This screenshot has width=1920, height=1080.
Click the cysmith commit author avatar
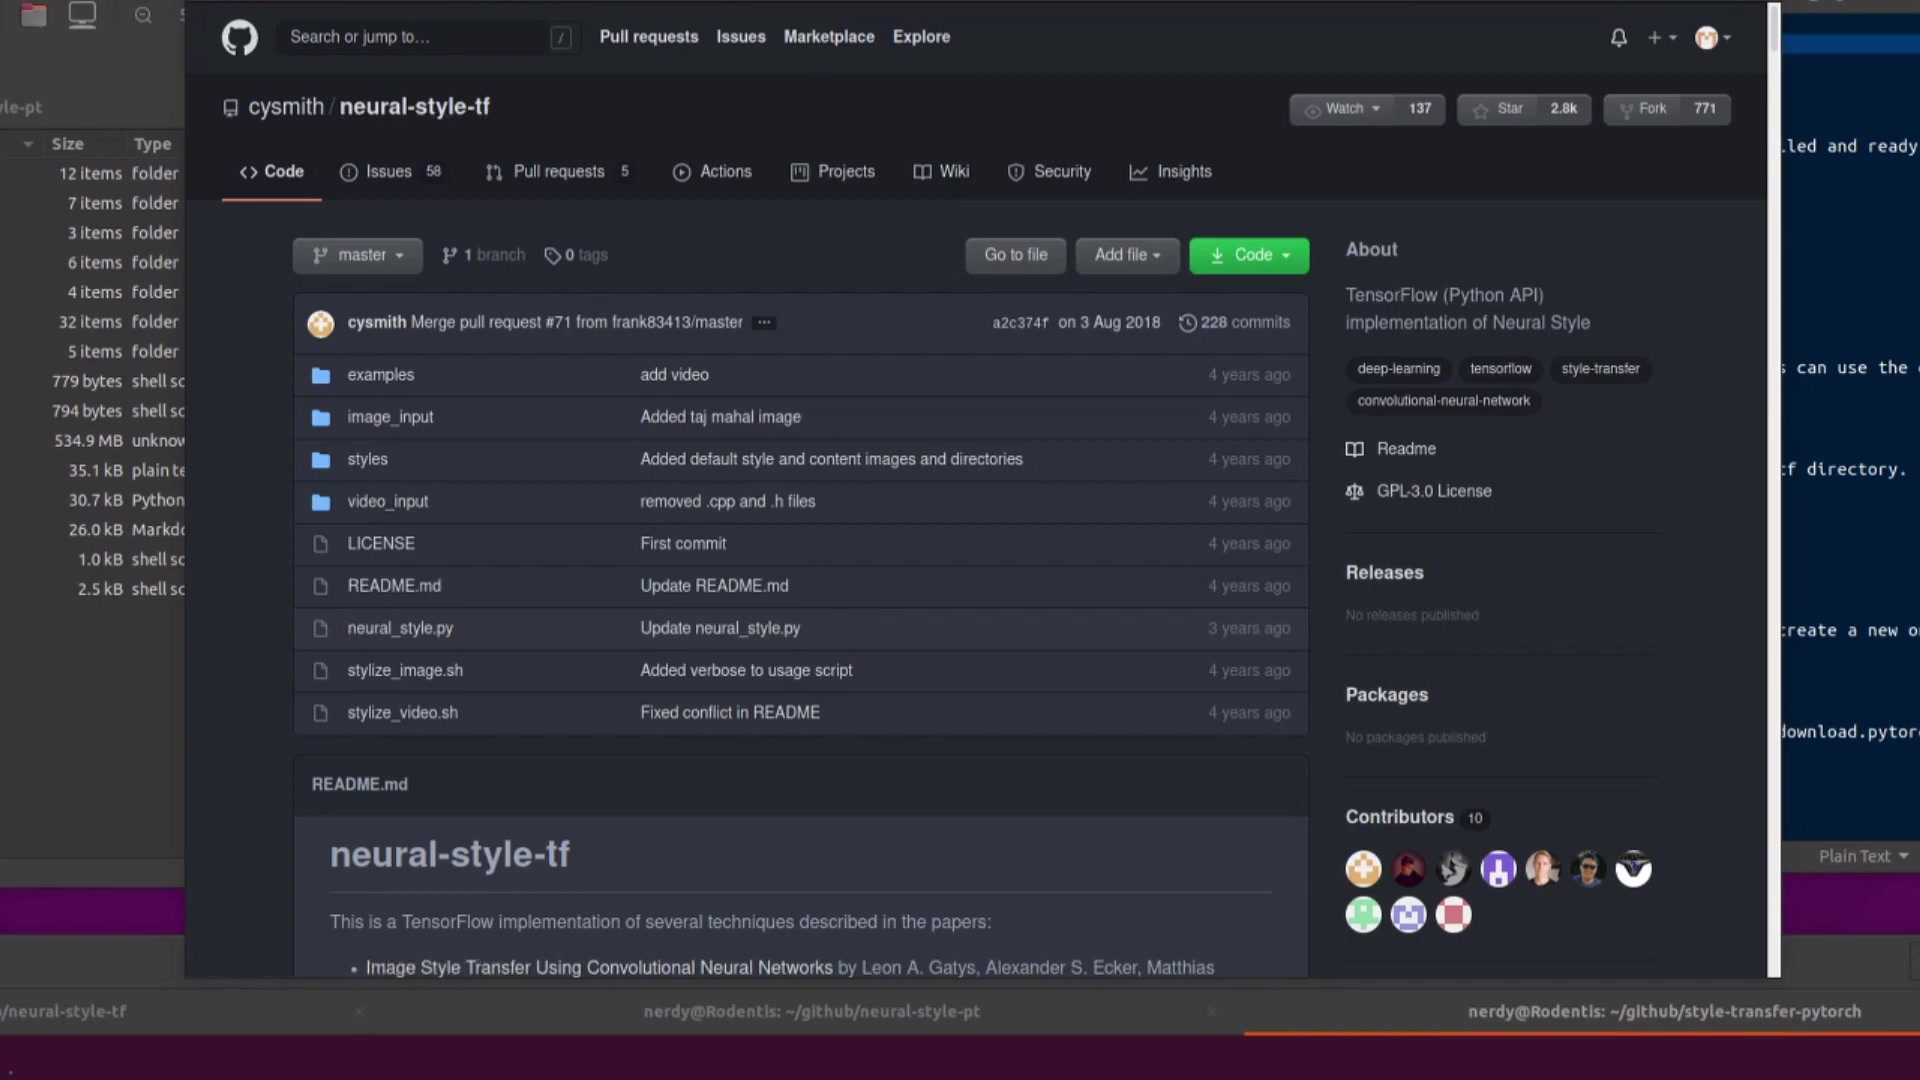point(320,323)
